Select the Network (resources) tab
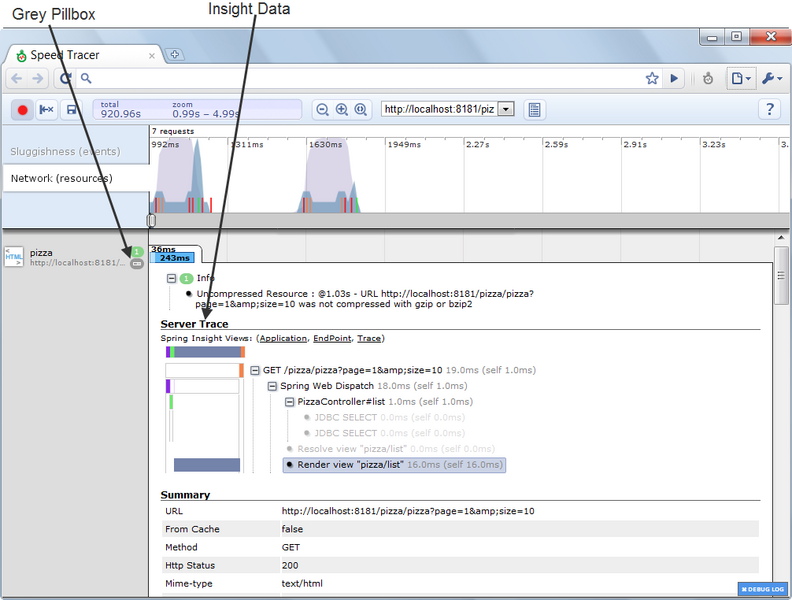 click(61, 178)
